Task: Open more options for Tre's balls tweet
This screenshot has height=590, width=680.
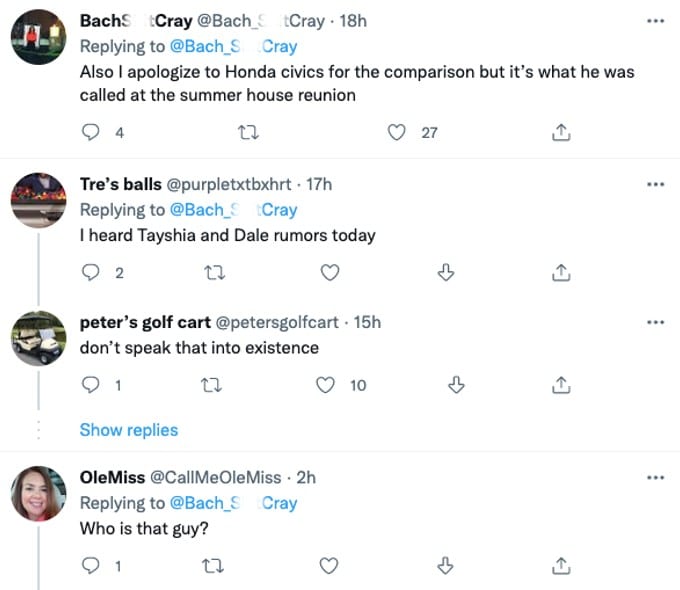Action: tap(655, 184)
